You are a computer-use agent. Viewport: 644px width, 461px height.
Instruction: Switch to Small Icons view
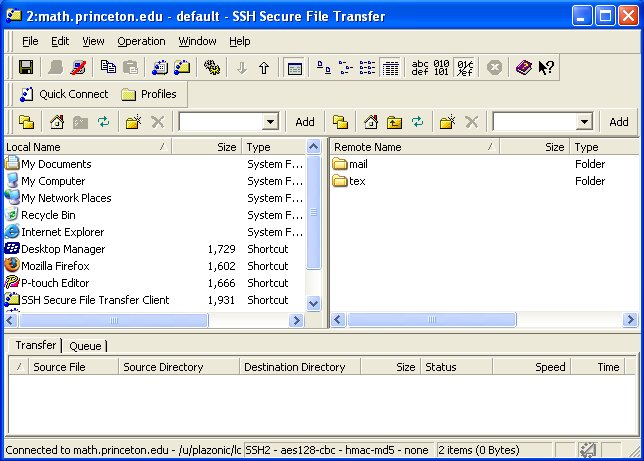[346, 67]
